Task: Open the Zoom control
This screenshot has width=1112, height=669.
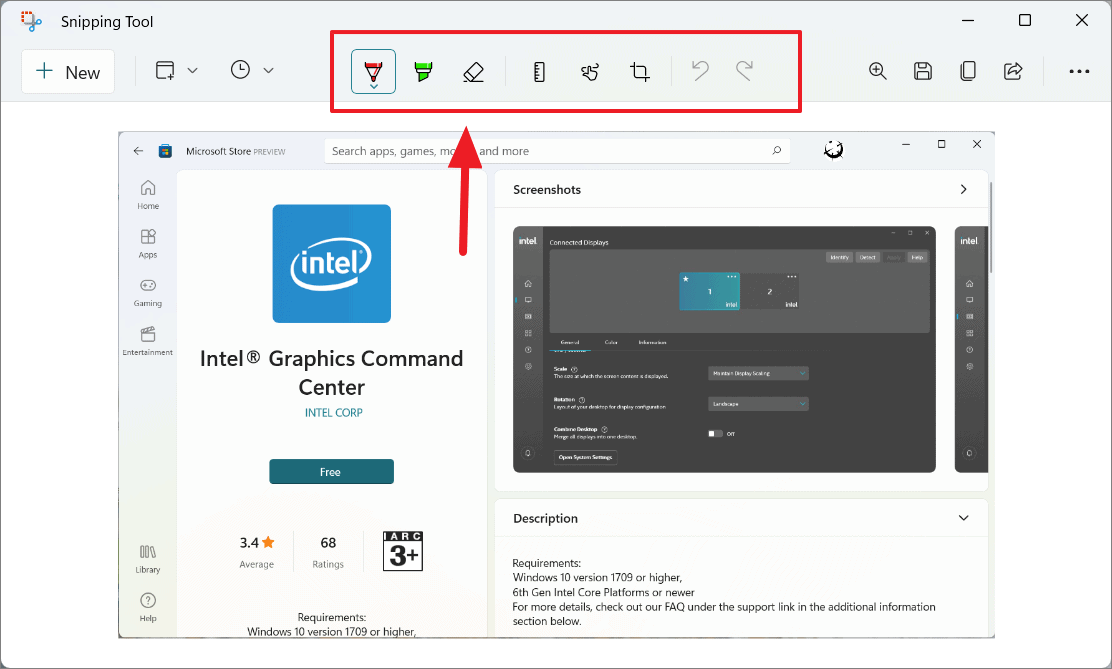Action: tap(878, 71)
